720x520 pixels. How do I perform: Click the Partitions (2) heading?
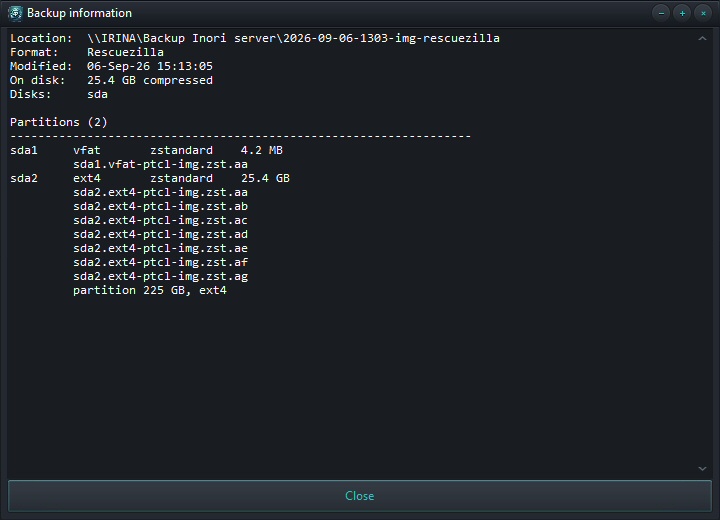tap(59, 122)
